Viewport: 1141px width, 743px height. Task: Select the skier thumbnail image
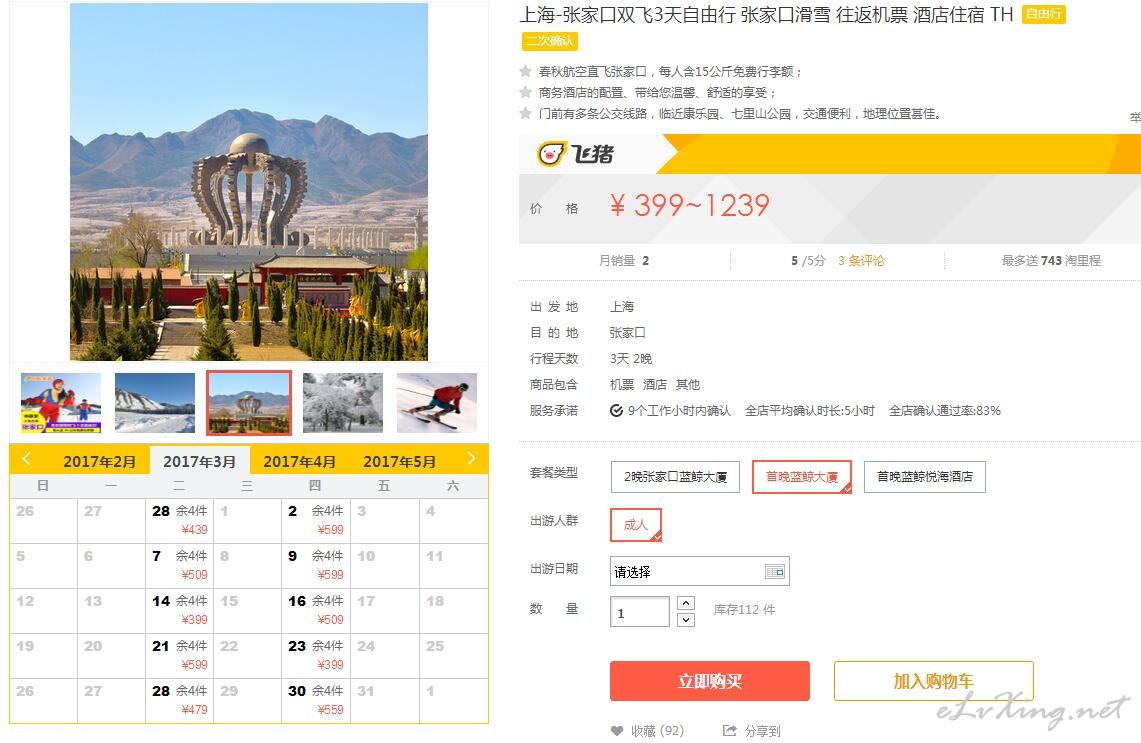(437, 403)
